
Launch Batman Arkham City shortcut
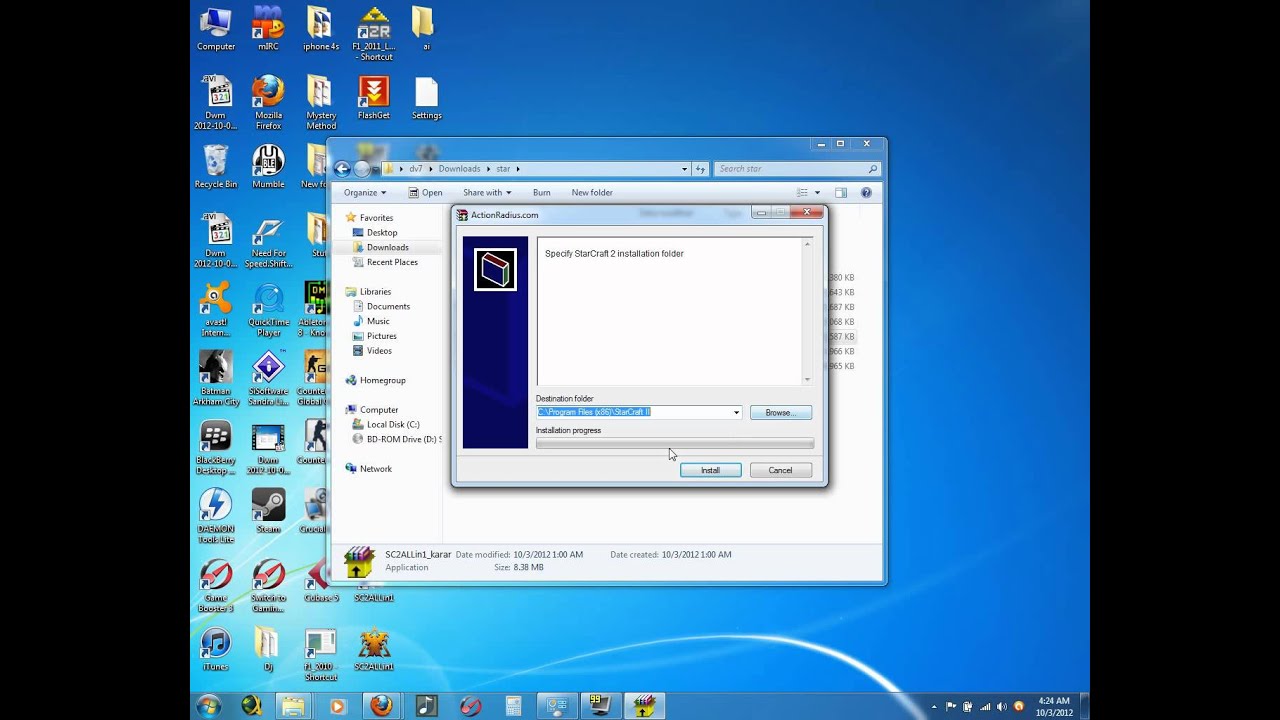(216, 378)
